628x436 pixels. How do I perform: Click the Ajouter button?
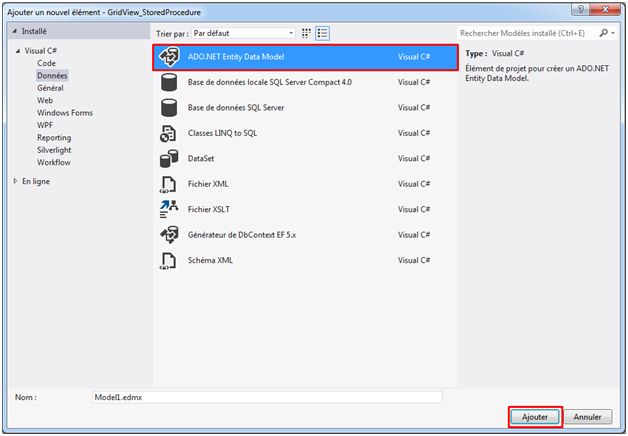pos(535,417)
